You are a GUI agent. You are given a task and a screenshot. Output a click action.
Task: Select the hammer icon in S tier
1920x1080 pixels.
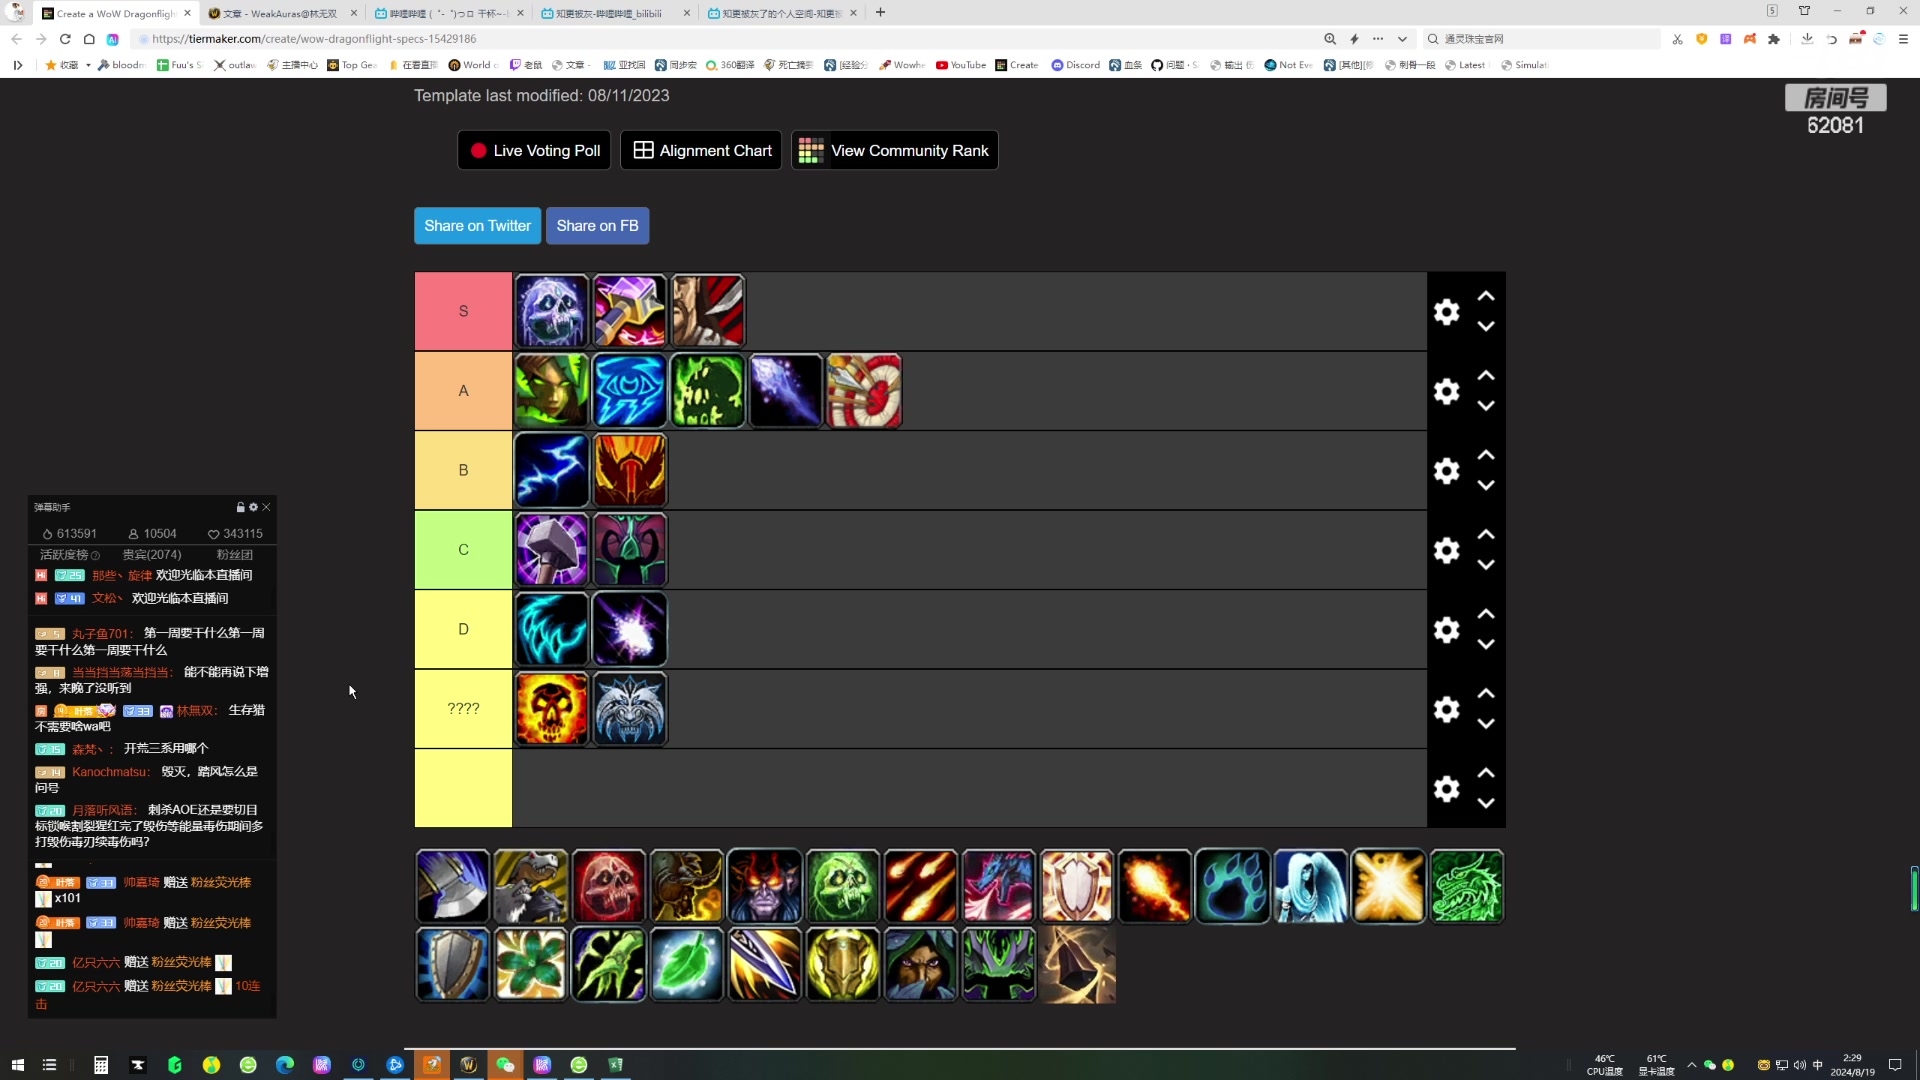point(630,311)
